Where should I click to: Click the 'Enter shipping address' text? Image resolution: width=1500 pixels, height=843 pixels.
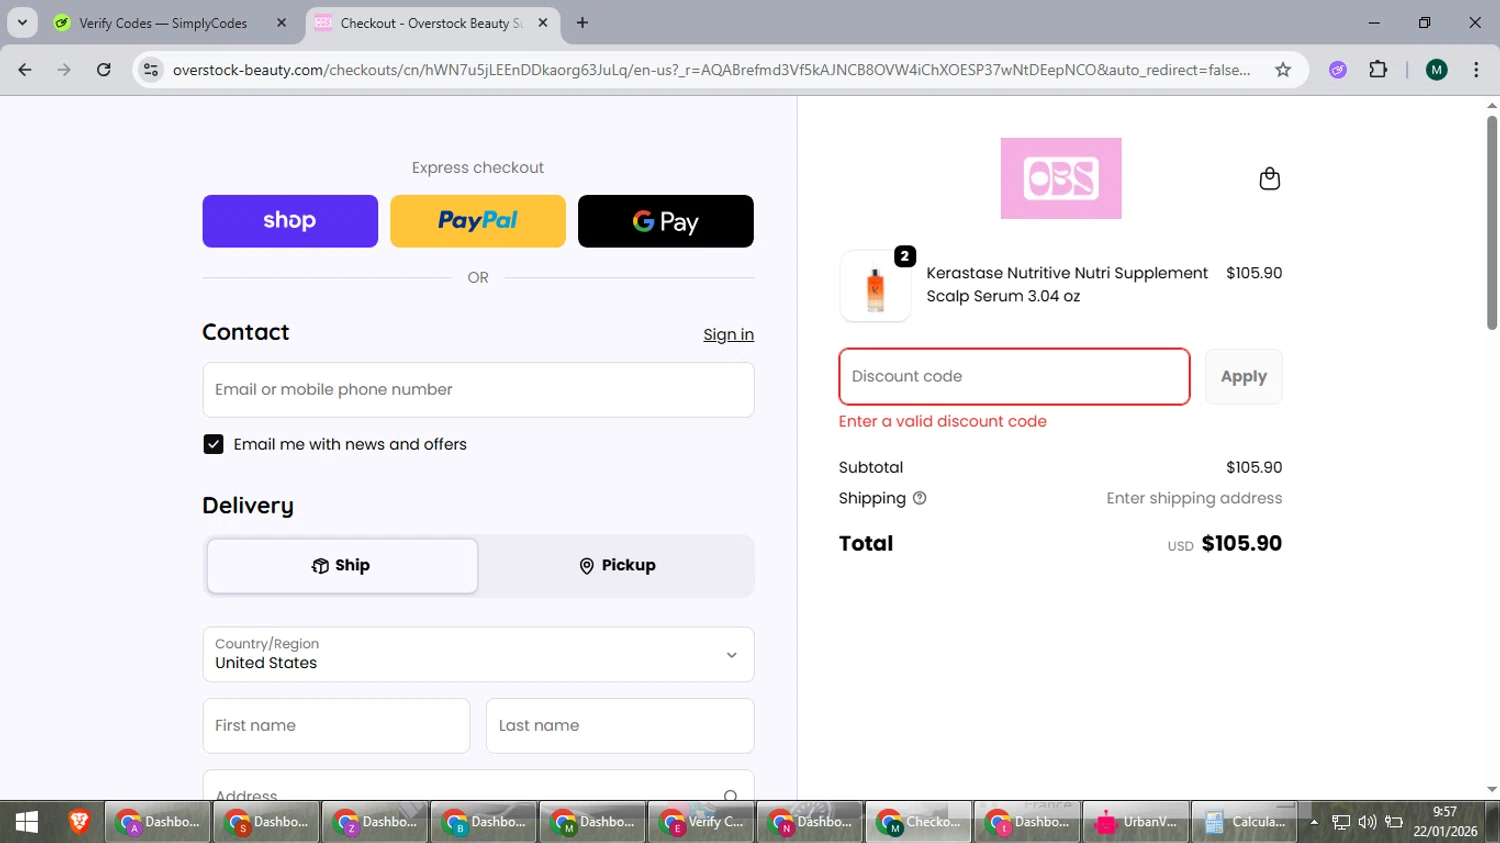coord(1194,498)
